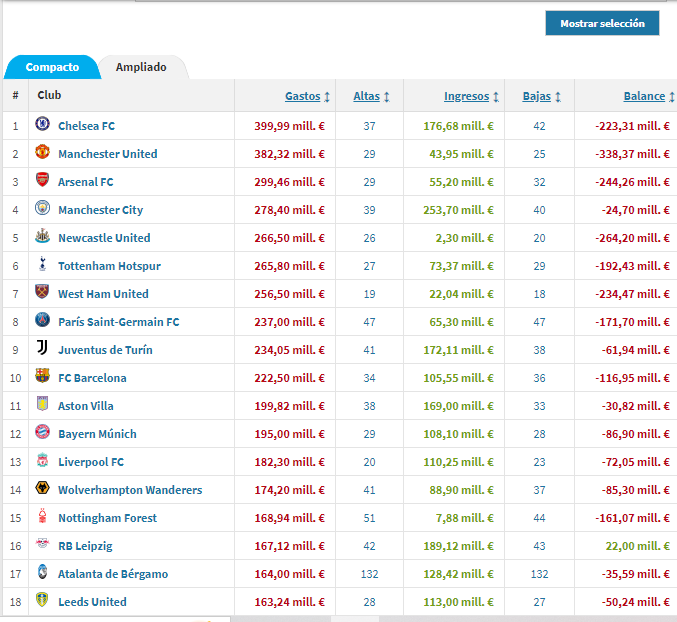Open the Tottenham Hotspur club link
The image size is (677, 622).
(x=109, y=266)
